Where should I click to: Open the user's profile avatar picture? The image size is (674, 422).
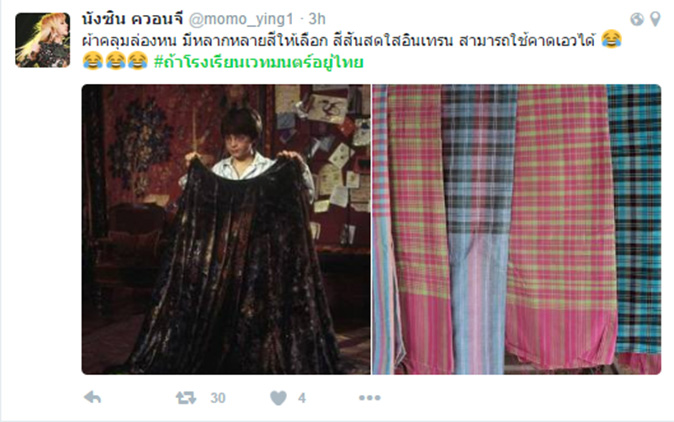(43, 40)
